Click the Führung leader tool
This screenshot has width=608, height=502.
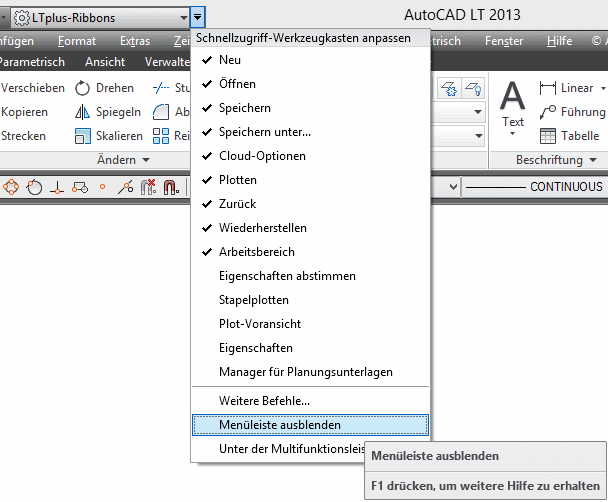[549, 112]
